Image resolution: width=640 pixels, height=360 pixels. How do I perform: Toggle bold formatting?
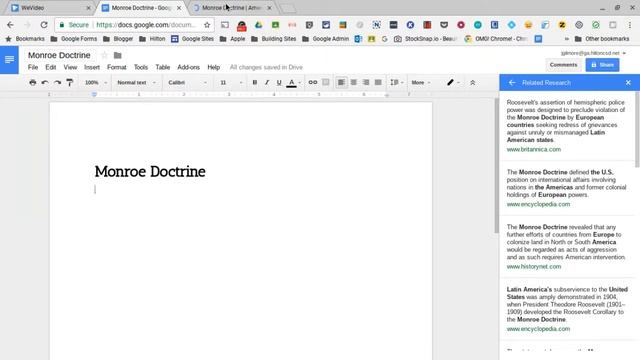[x=255, y=82]
